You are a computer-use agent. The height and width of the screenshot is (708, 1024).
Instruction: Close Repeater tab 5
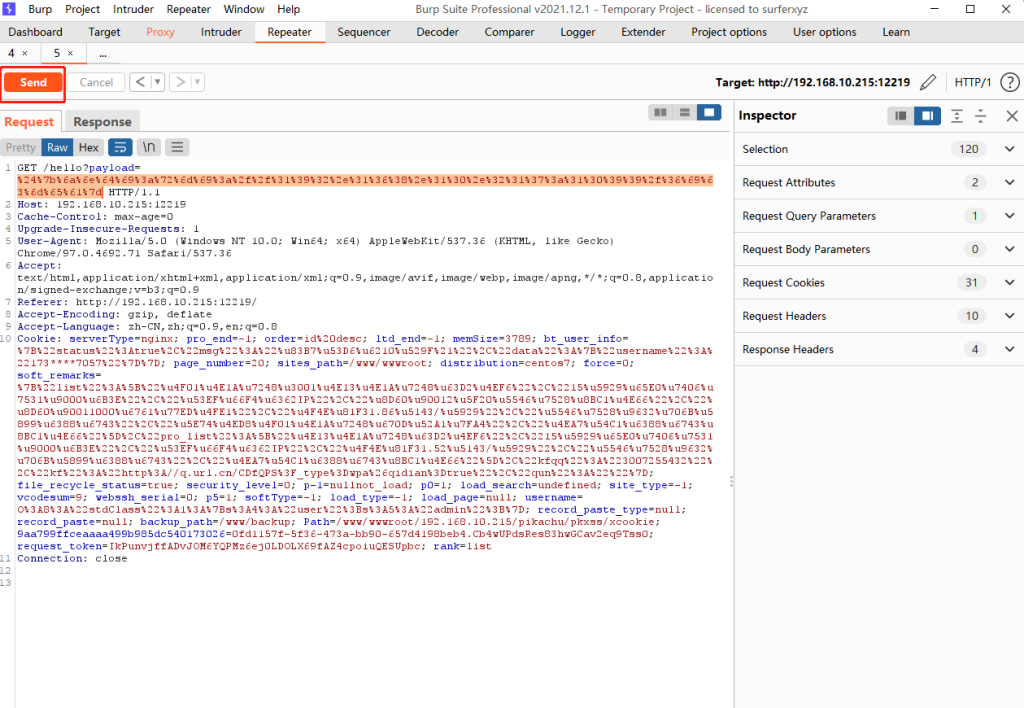click(x=71, y=54)
